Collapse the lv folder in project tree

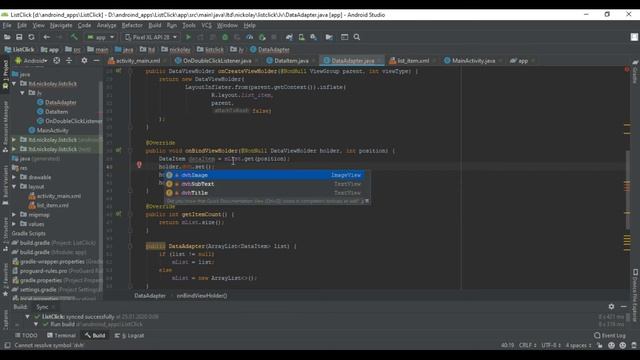[x=23, y=93]
